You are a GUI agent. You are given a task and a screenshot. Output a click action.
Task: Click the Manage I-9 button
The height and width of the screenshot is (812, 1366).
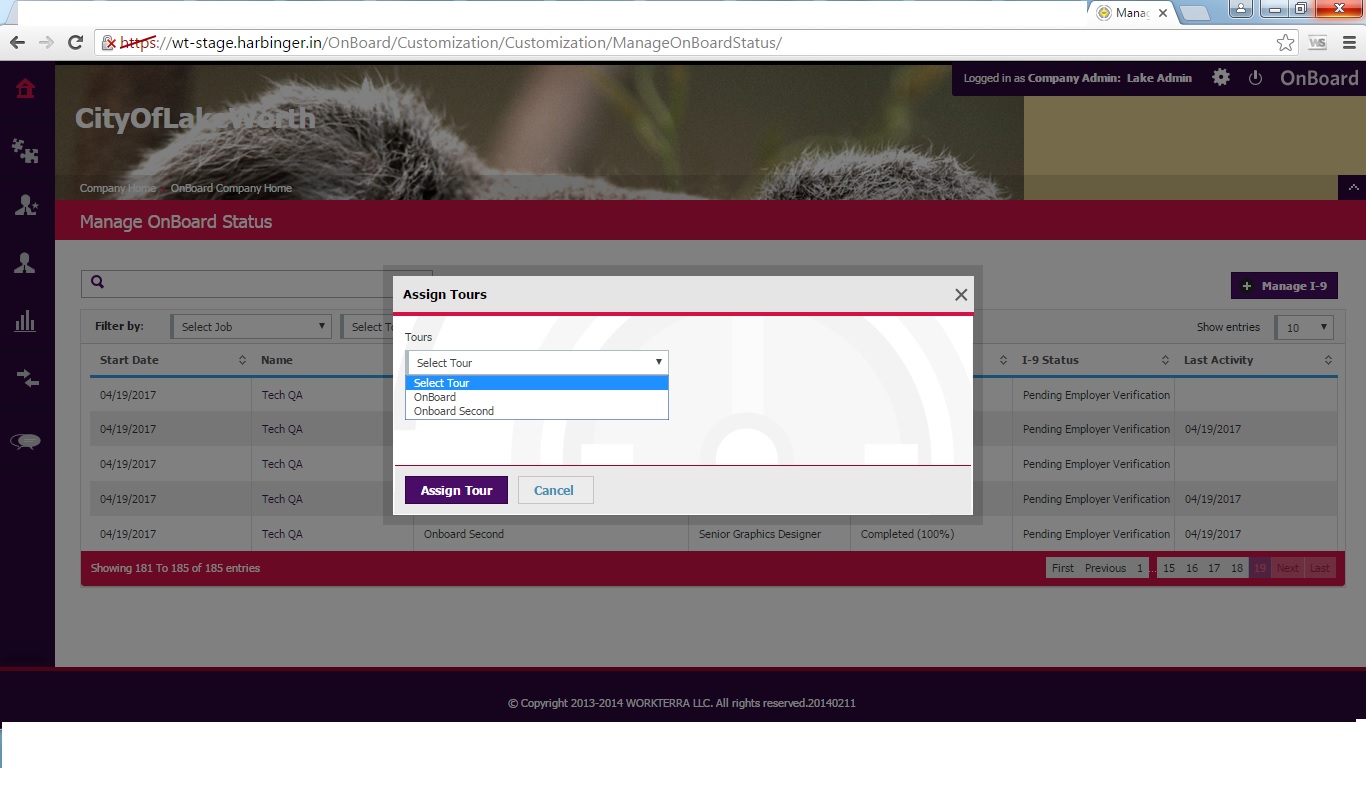1284,286
